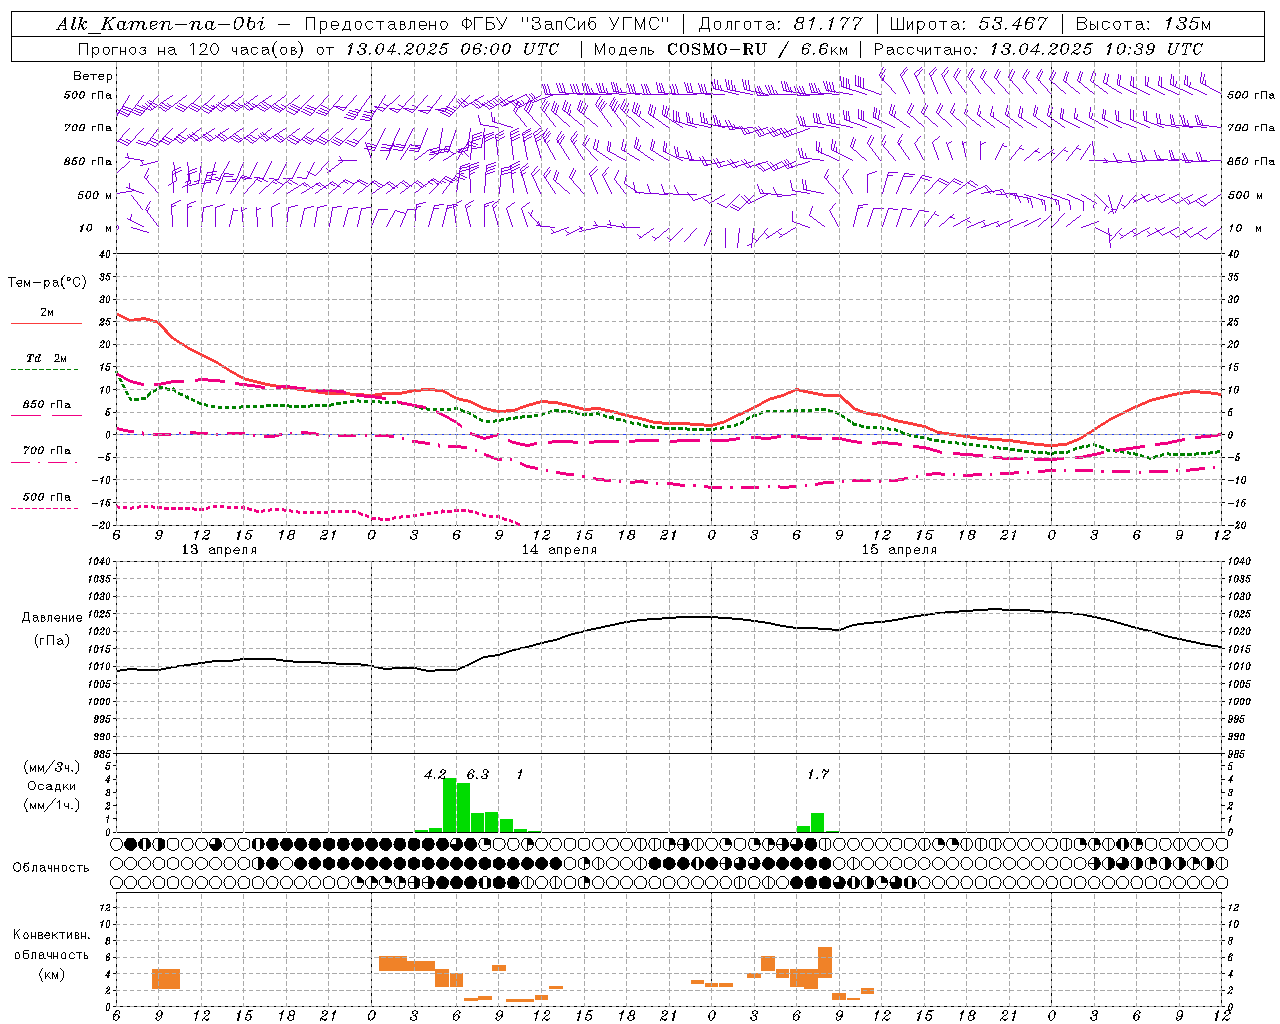Image resolution: width=1280 pixels, height=1024 pixels.
Task: Click the '2м' temperature legend entry
Action: coord(47,313)
